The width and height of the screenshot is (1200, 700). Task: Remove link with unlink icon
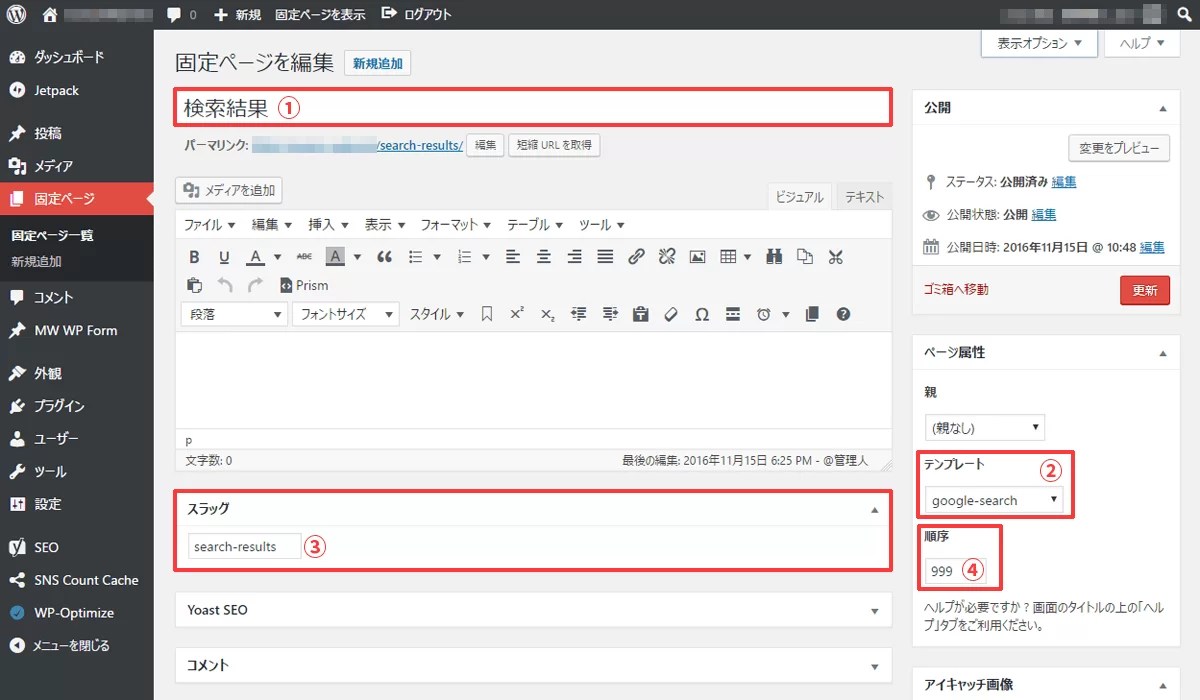click(667, 257)
